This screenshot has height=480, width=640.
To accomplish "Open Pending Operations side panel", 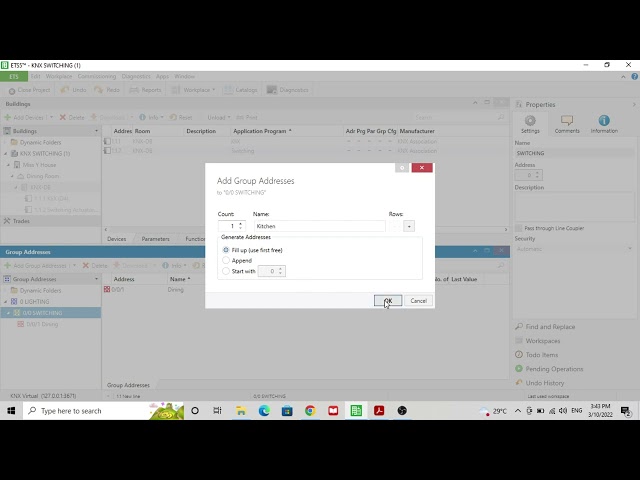I will [x=554, y=369].
